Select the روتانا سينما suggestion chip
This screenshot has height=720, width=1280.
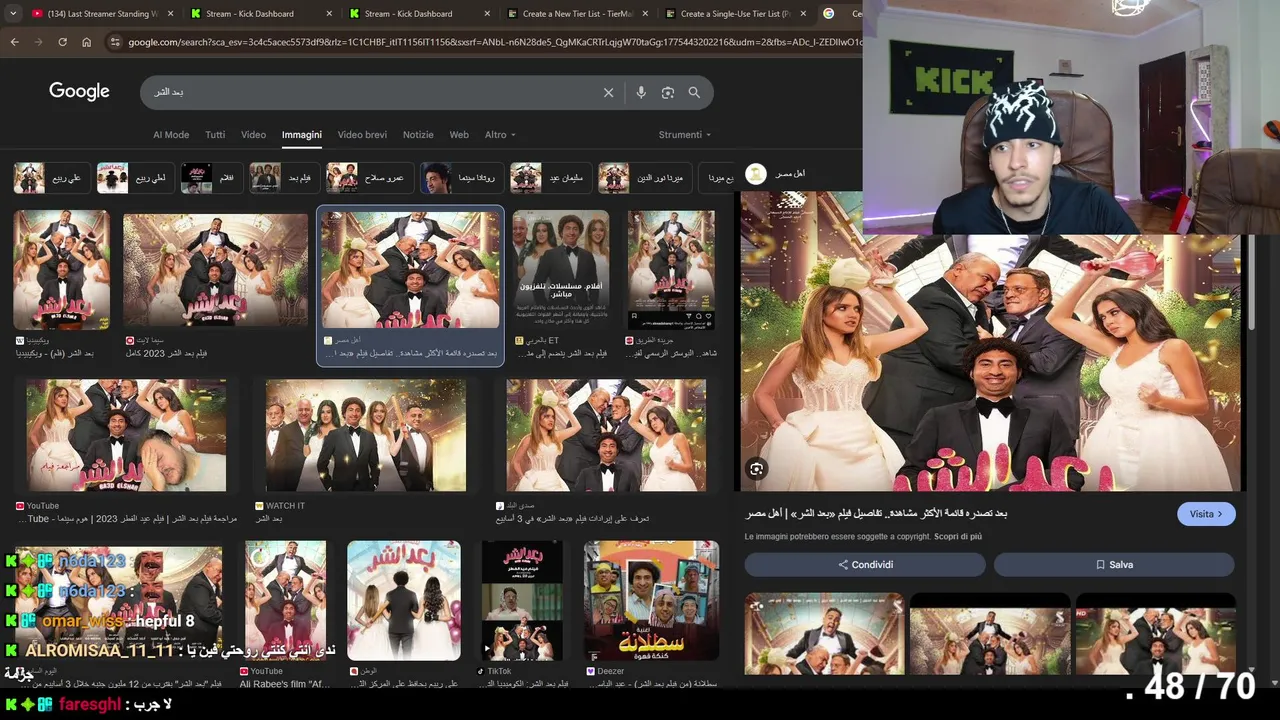459,178
